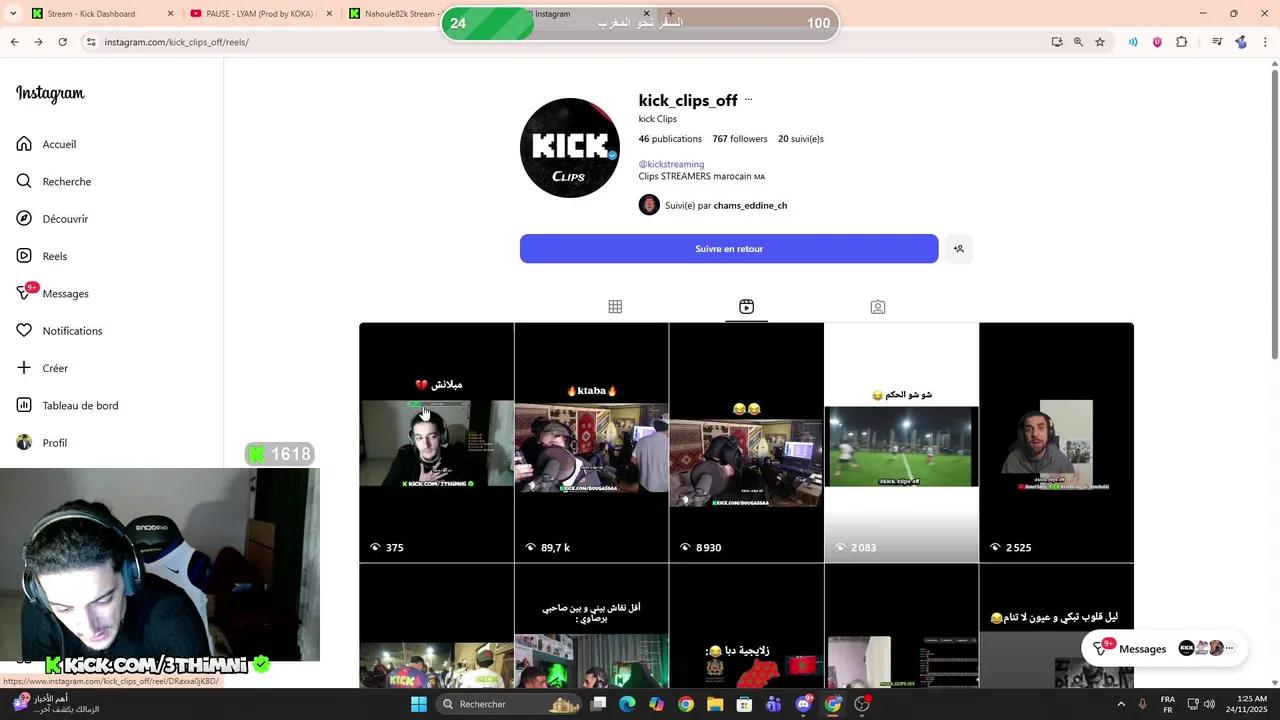
Task: Open Notifications heart icon
Action: pyautogui.click(x=24, y=330)
